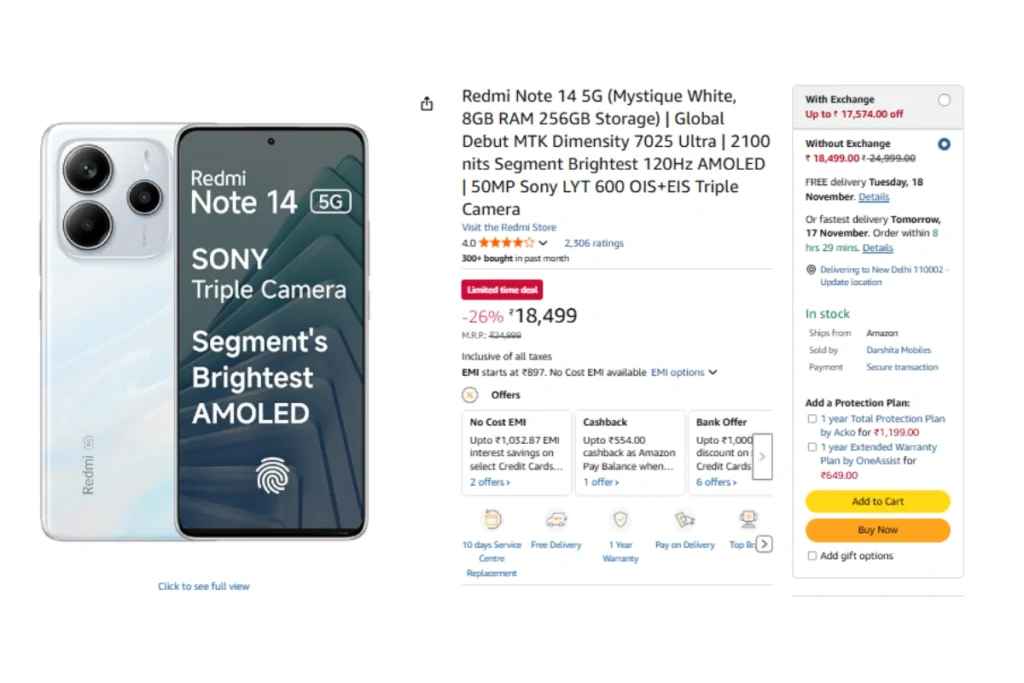Click the 1 Year Warranty shield icon
Viewport: 1024px width, 683px height.
point(620,520)
